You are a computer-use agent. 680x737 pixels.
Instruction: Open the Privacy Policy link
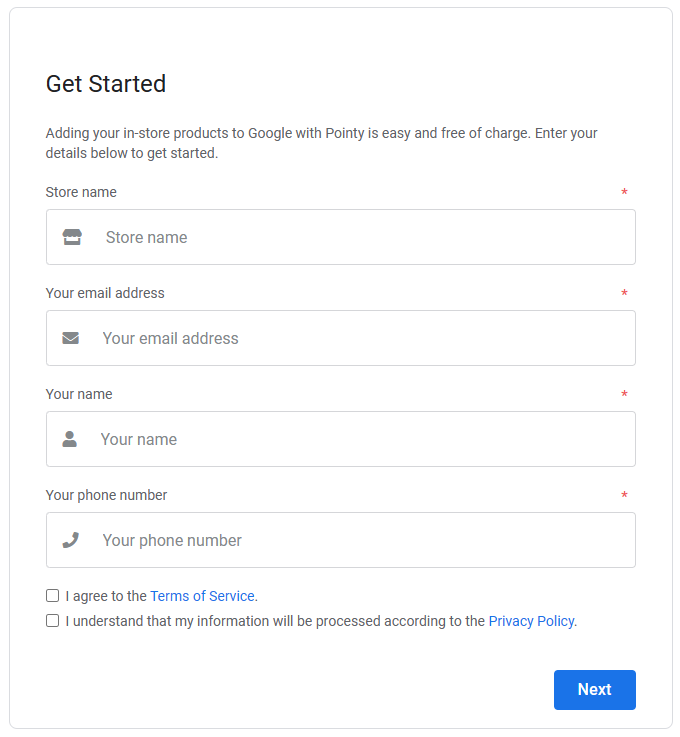531,621
